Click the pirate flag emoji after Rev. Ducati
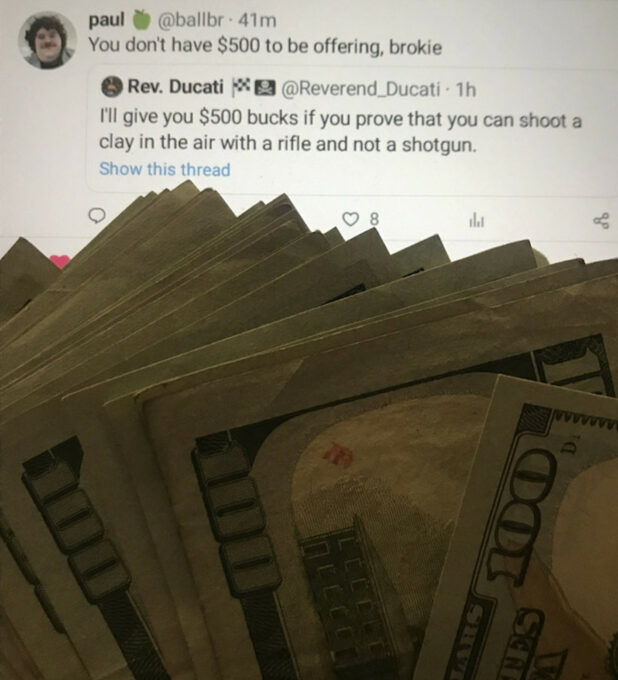 263,88
